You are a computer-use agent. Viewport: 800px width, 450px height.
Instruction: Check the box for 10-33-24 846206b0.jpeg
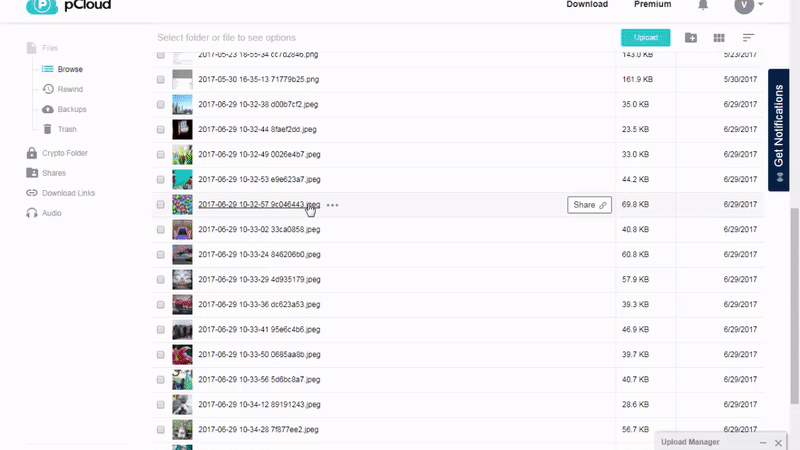pyautogui.click(x=161, y=255)
